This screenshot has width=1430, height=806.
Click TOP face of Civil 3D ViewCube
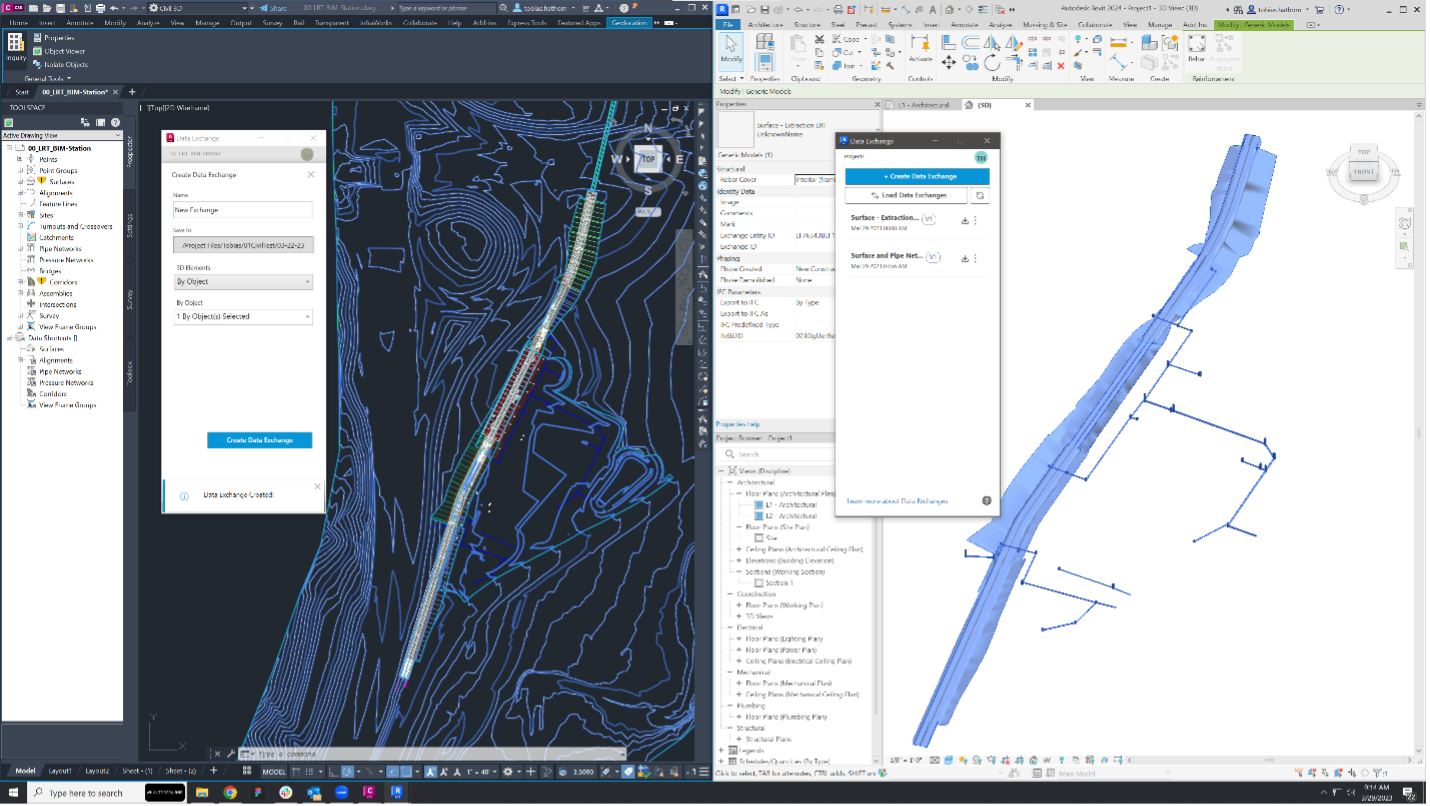(647, 159)
